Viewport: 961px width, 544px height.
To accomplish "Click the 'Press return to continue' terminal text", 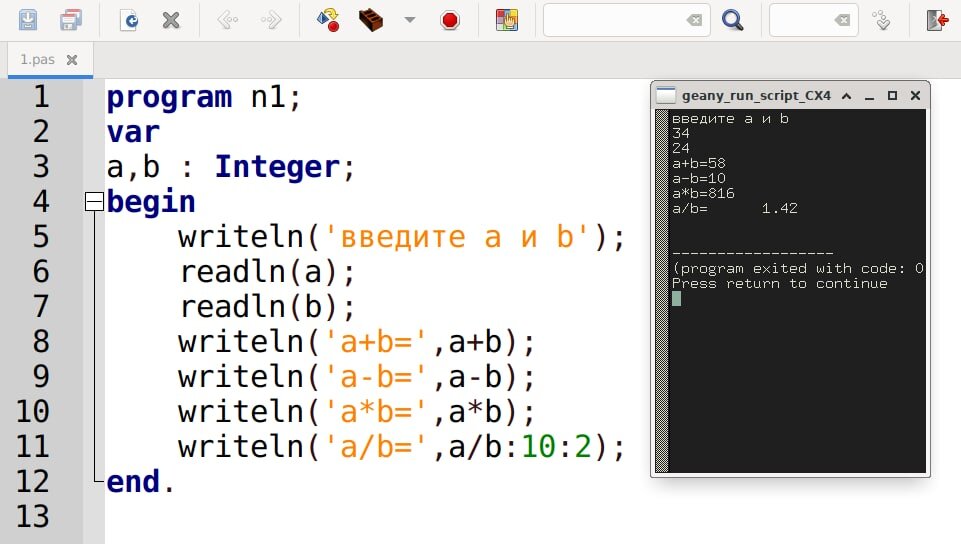I will pos(780,284).
